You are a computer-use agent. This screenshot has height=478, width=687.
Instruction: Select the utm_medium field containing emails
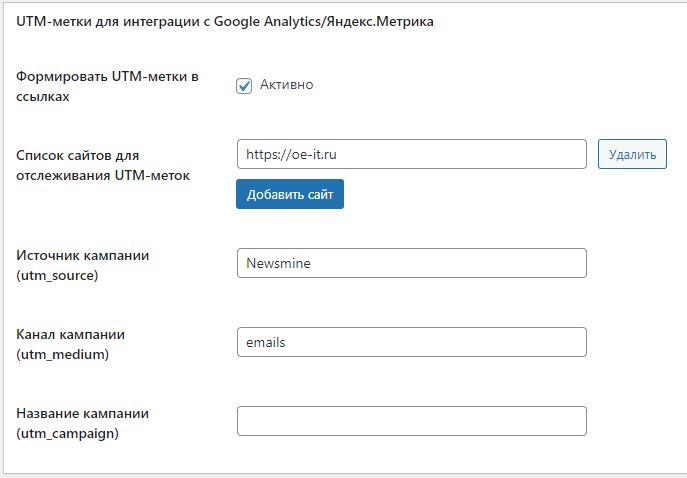411,342
